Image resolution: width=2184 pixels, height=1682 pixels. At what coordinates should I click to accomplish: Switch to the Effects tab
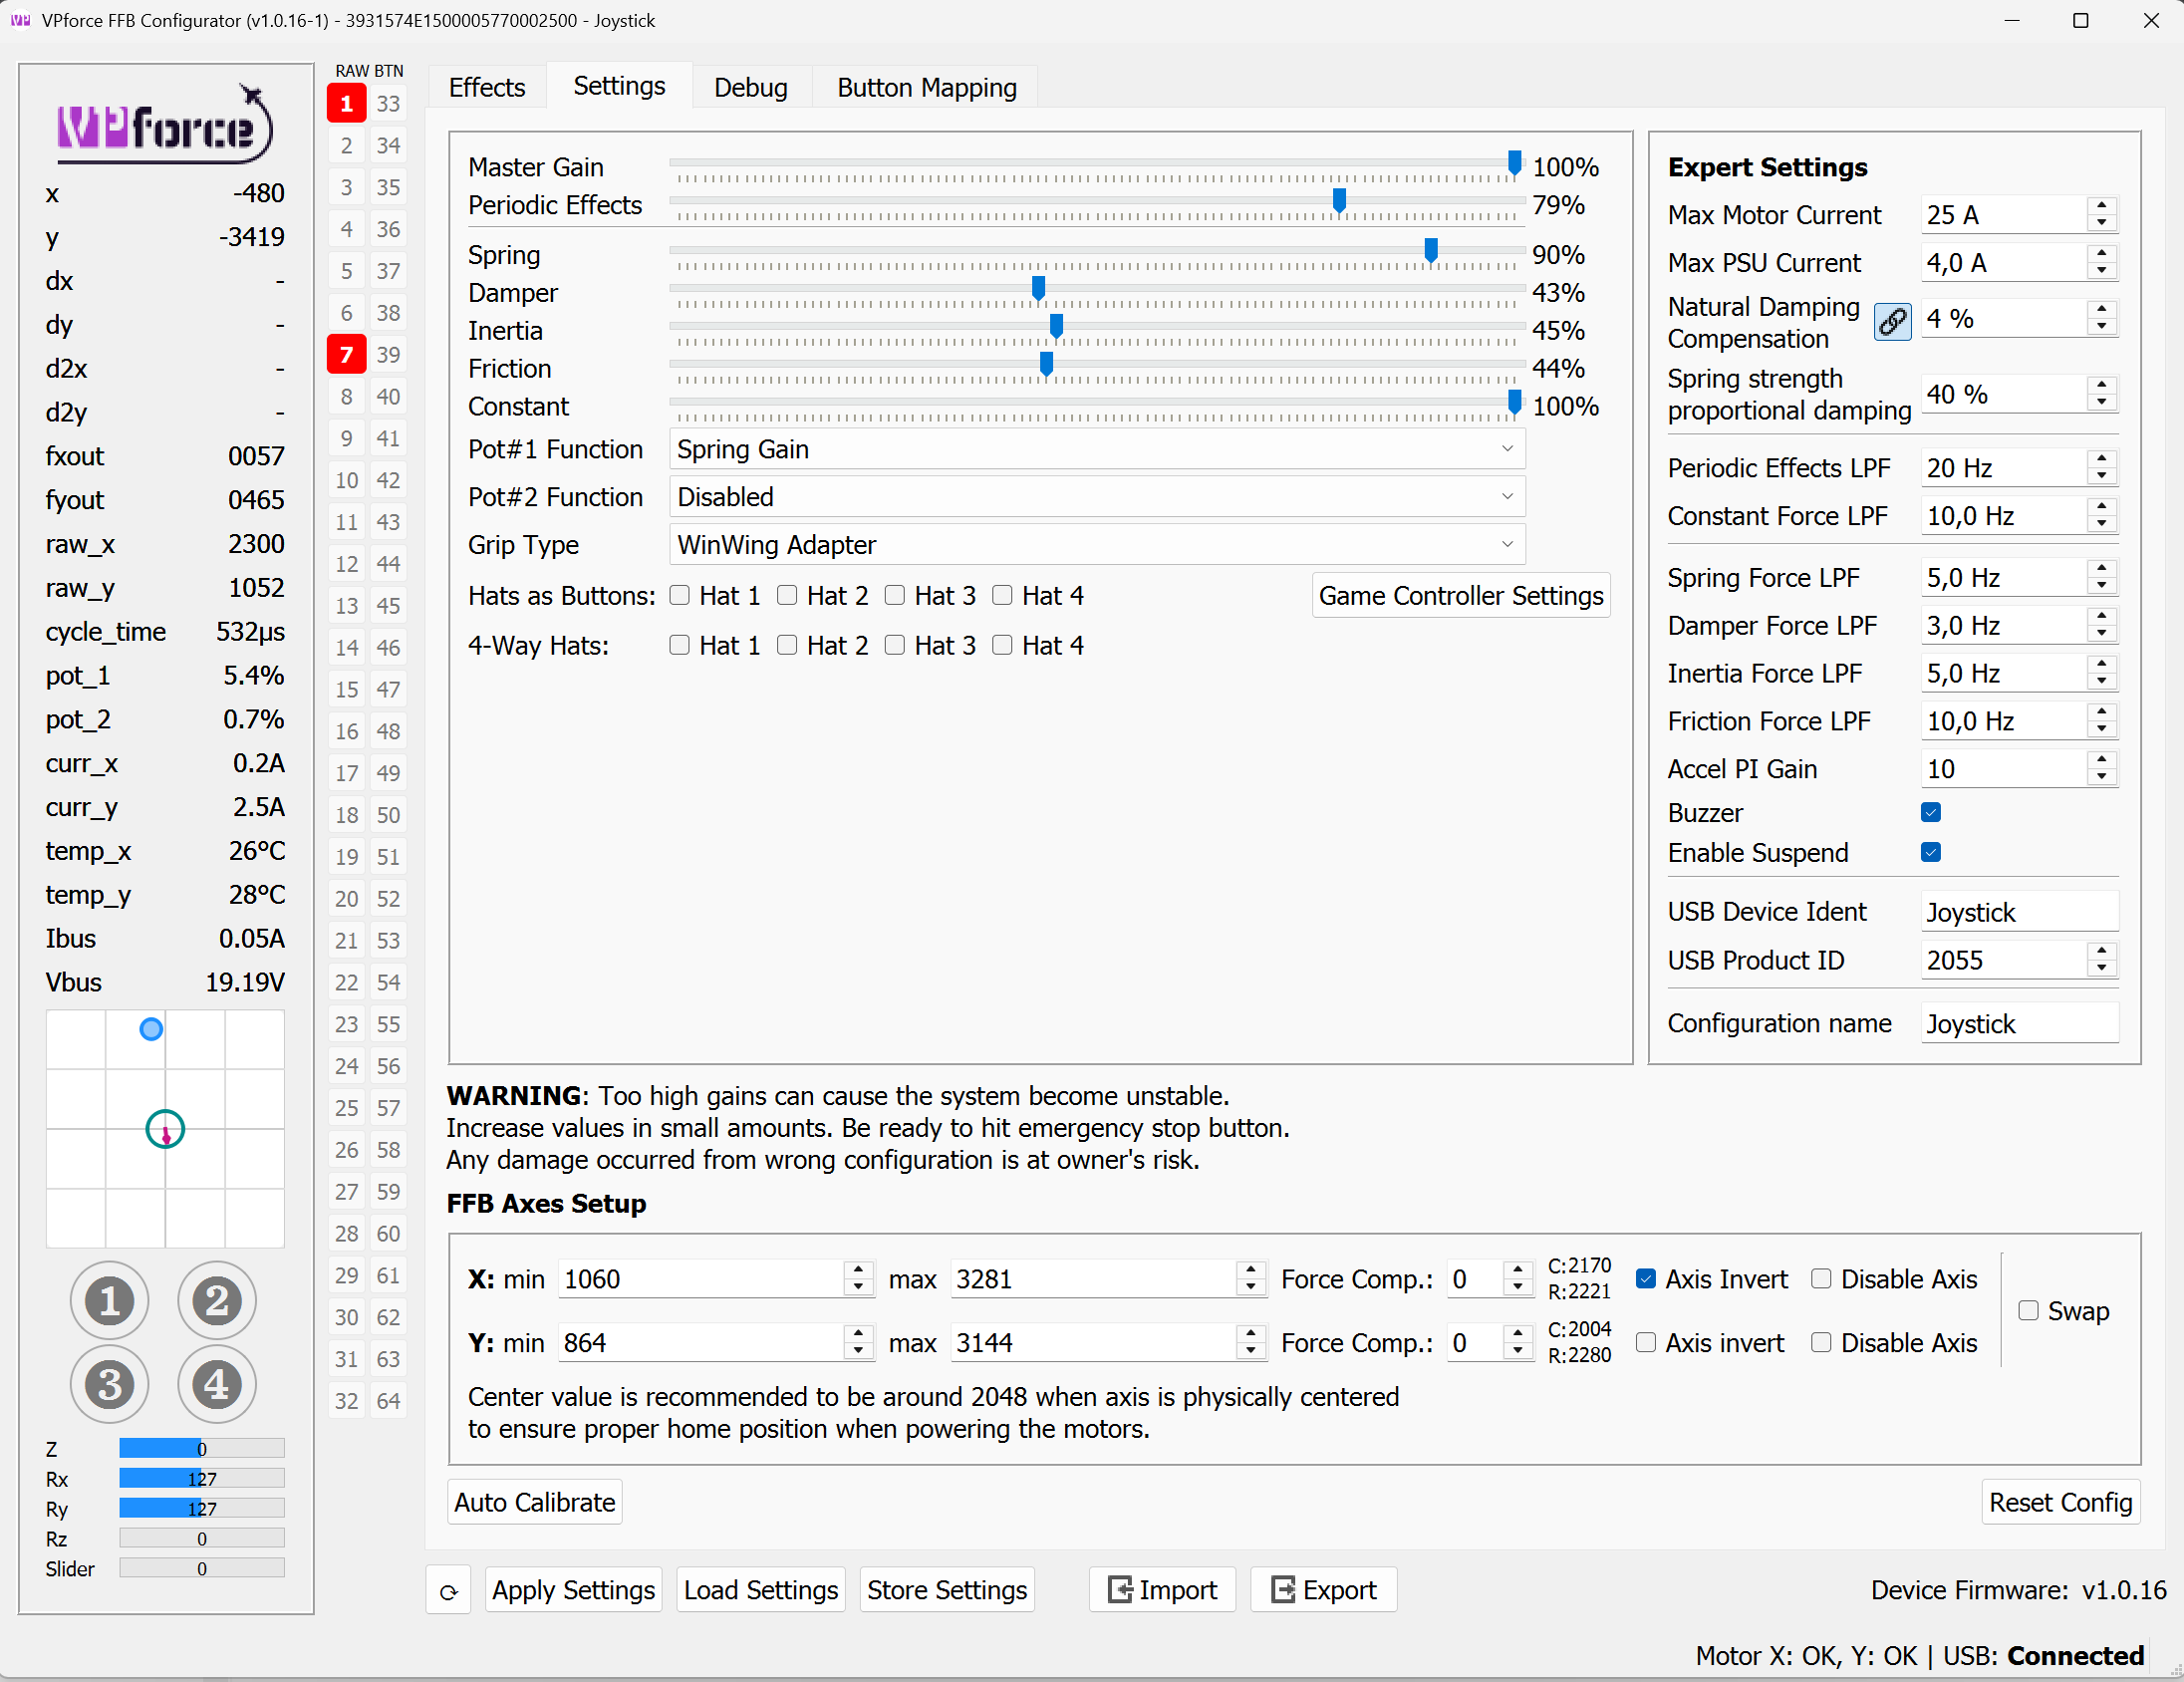click(487, 88)
